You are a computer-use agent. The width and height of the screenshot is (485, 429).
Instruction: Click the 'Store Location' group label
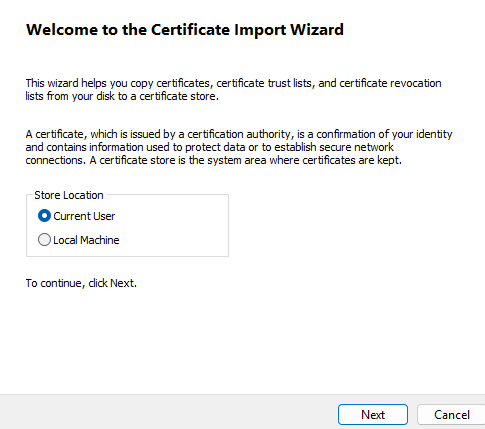(69, 195)
